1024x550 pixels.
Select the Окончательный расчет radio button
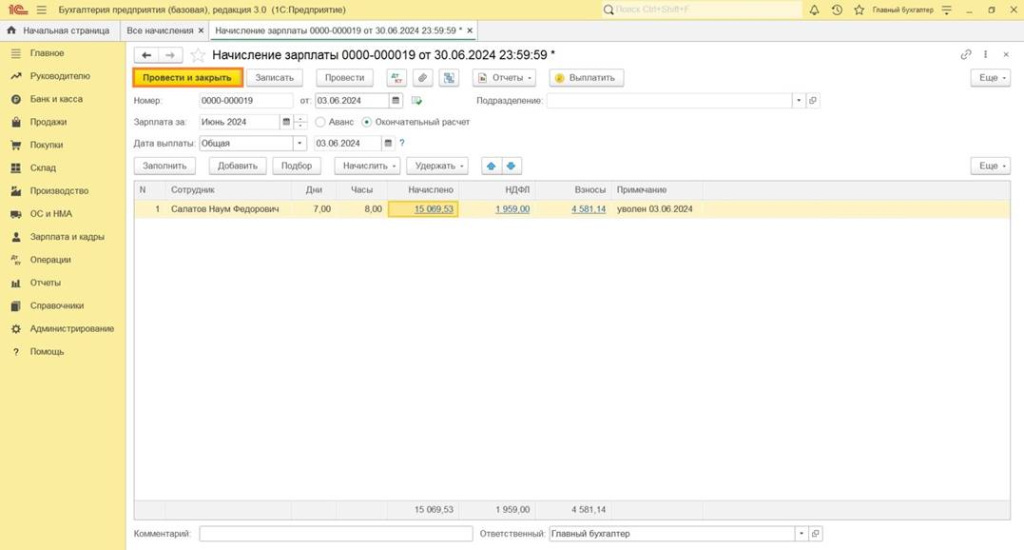(367, 122)
